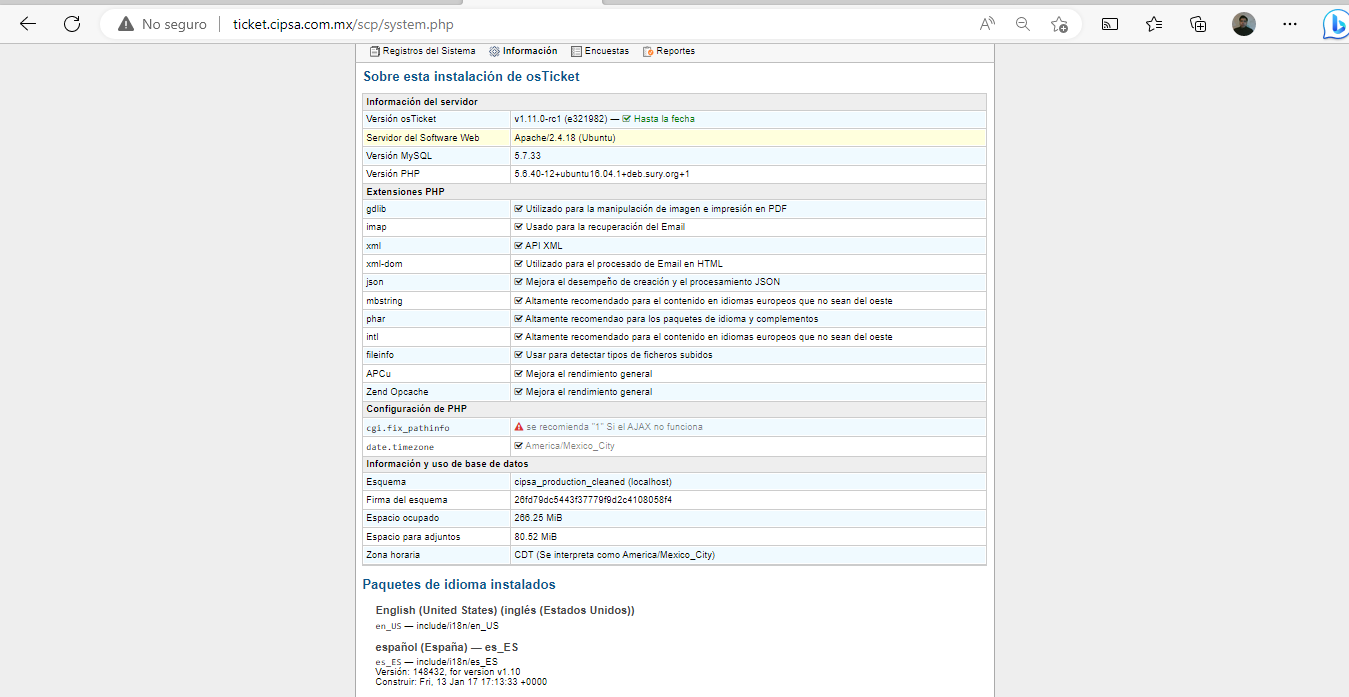Click the check icon beside America/Mexico_City in date.timezone row
The image size is (1349, 697).
click(519, 446)
